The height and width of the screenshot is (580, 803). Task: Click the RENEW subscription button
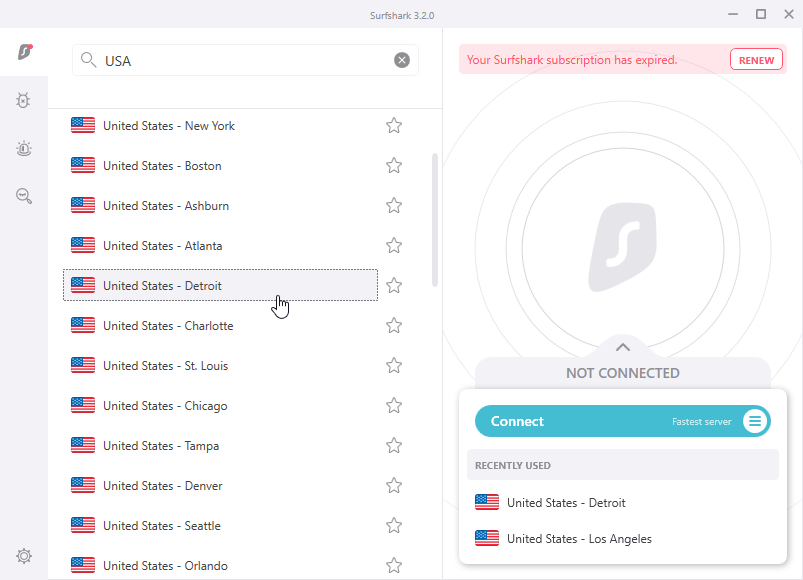pyautogui.click(x=756, y=60)
